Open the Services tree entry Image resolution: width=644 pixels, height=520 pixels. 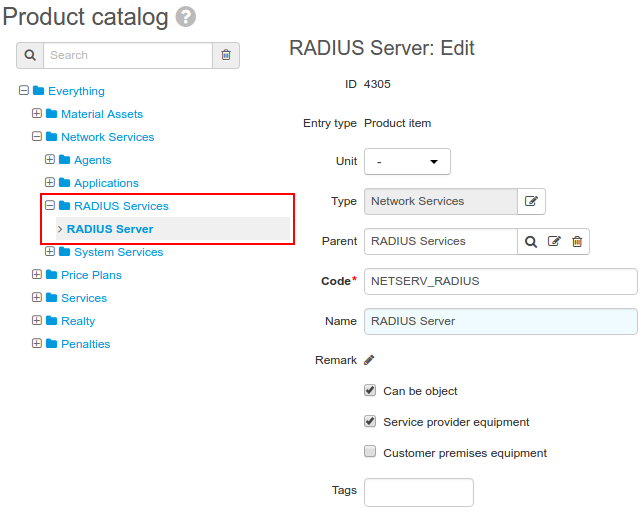[84, 298]
